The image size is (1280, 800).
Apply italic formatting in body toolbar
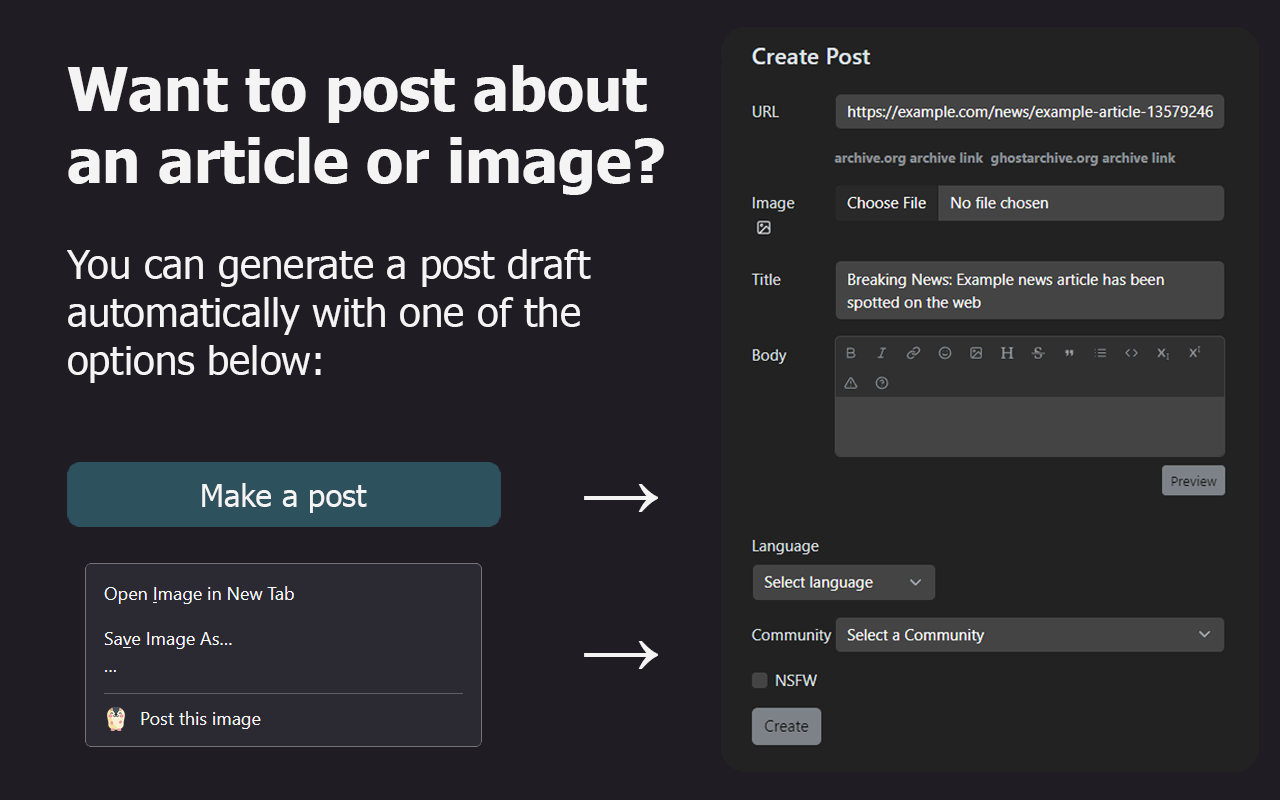pos(882,353)
